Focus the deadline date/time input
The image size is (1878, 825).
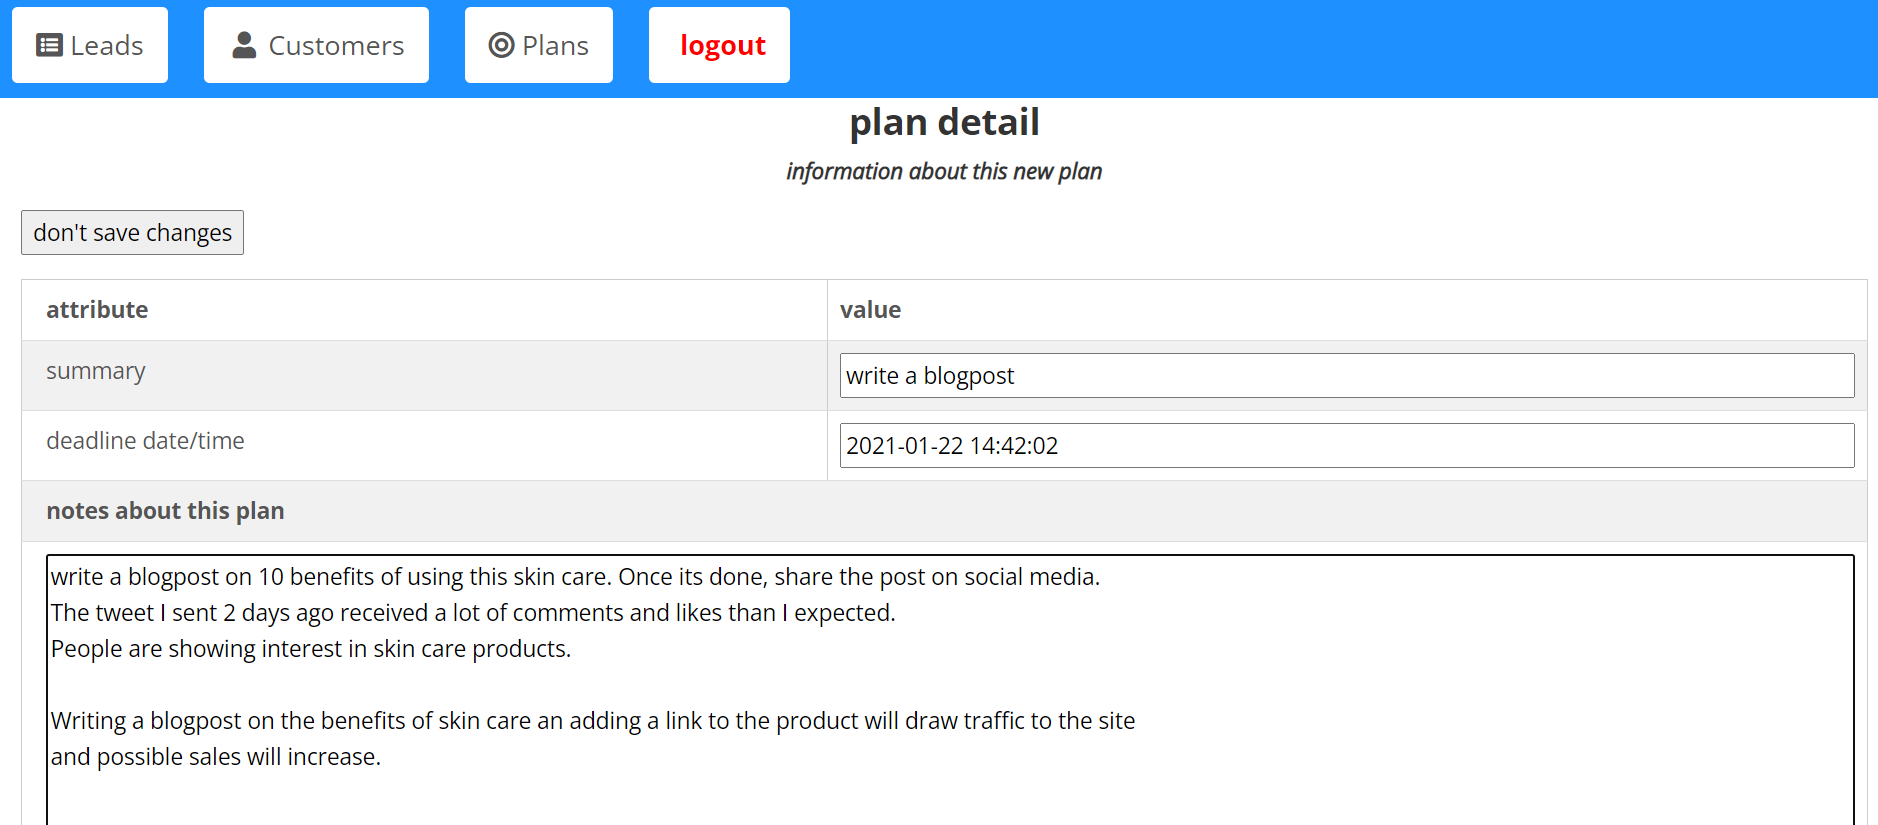pos(1346,445)
